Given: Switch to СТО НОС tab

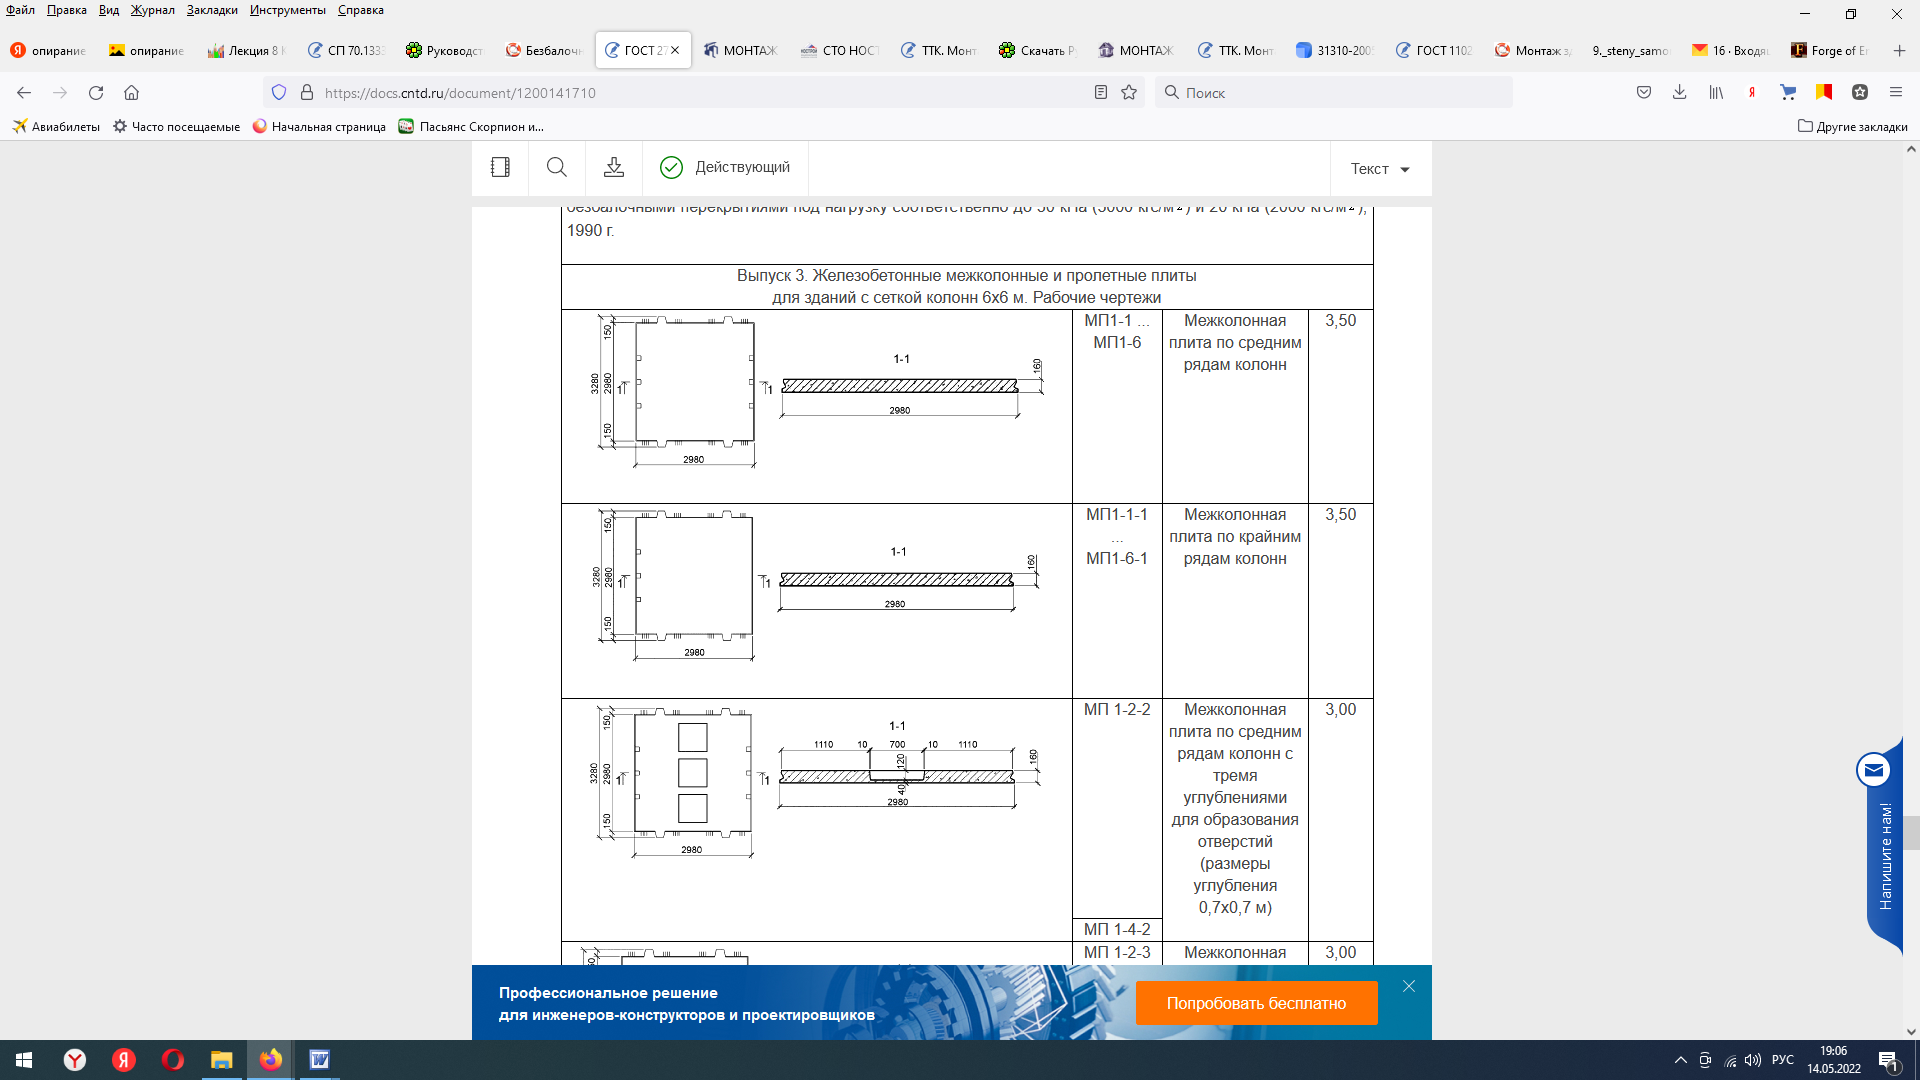Looking at the screenshot, I should (840, 50).
